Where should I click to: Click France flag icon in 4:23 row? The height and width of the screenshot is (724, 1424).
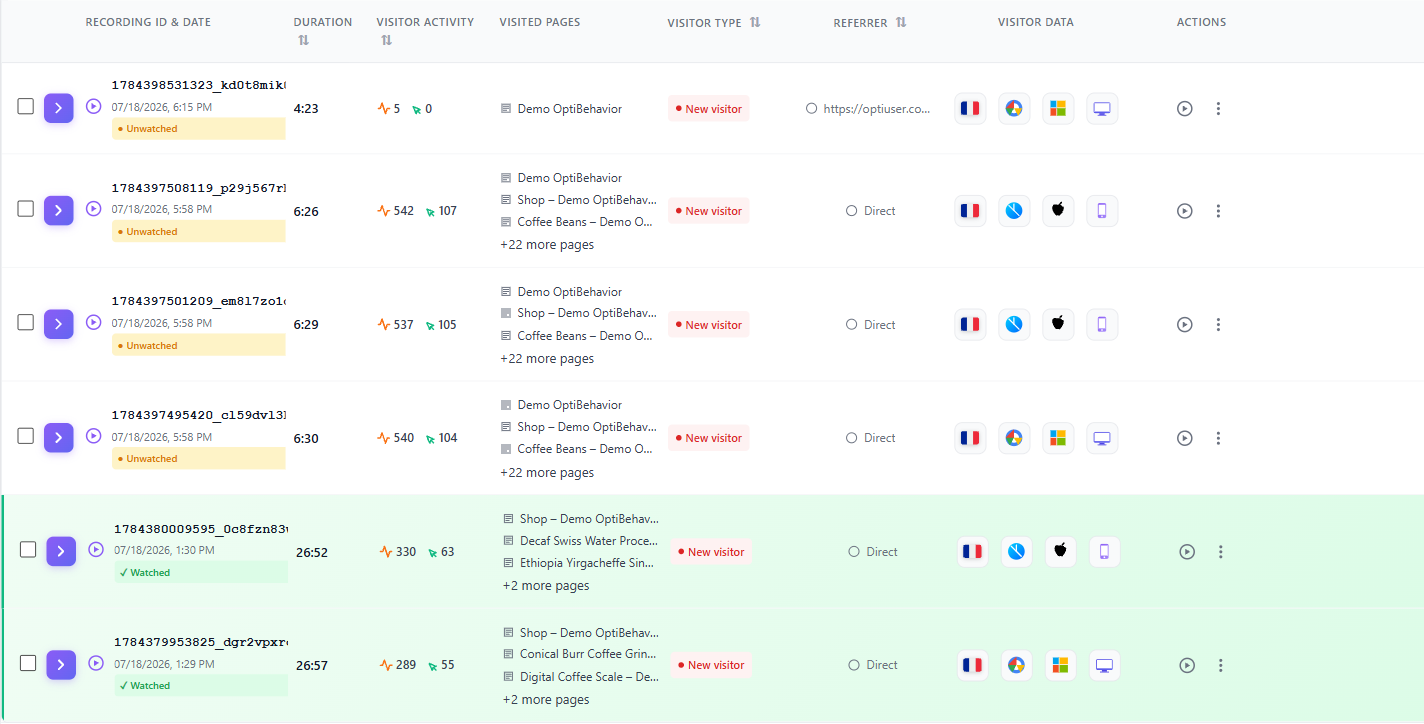click(x=970, y=109)
